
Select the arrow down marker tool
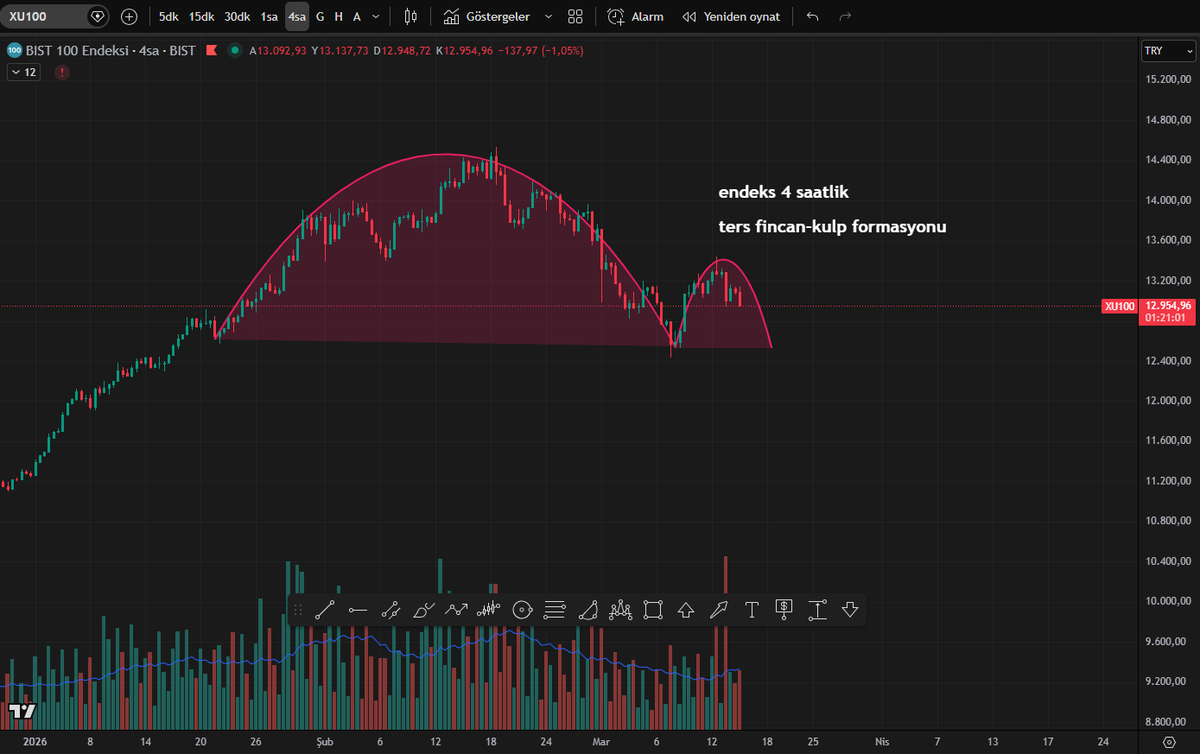click(x=850, y=609)
